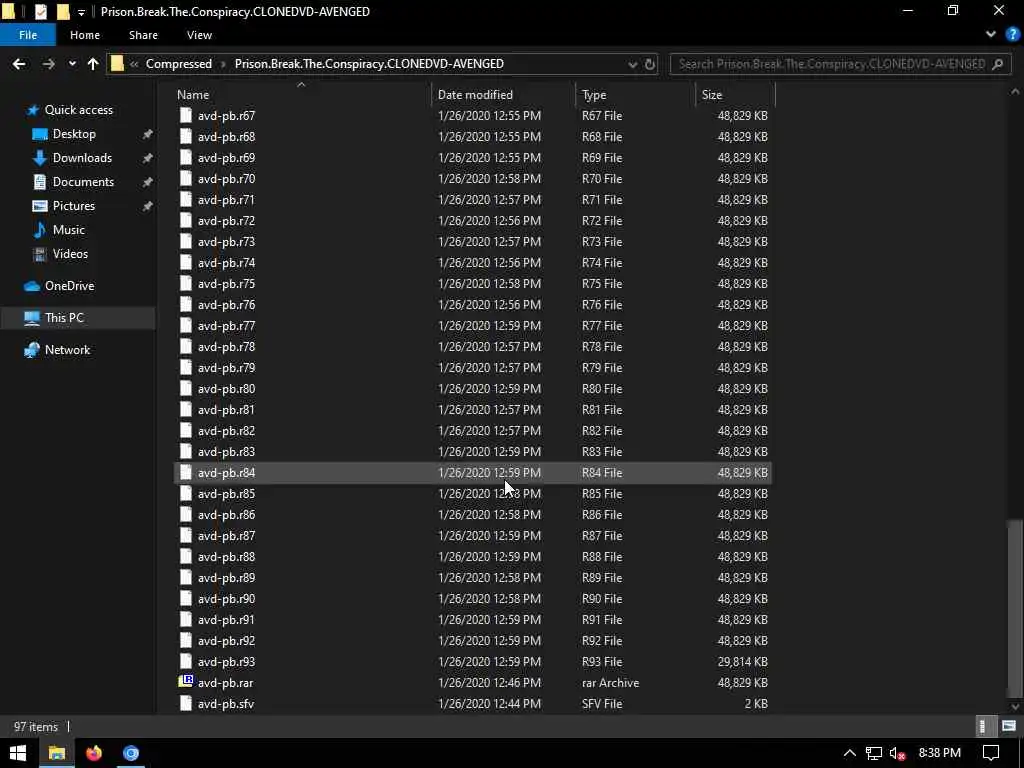Open the Home ribbon tab

(85, 35)
